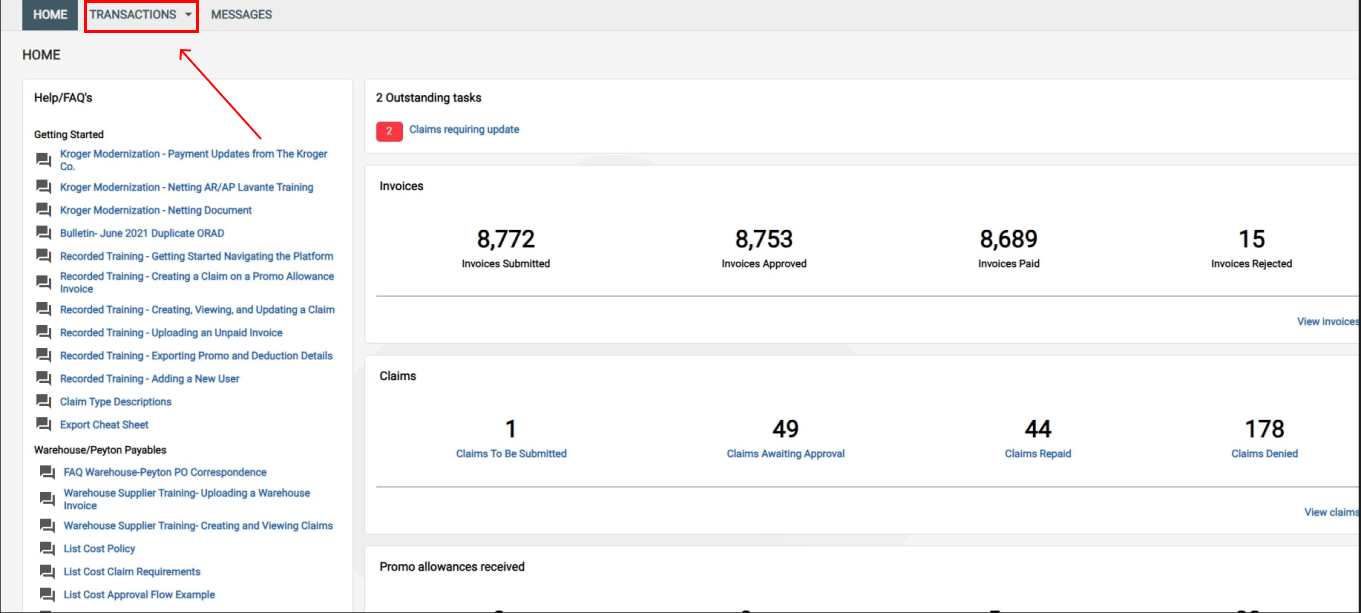Image resolution: width=1361 pixels, height=613 pixels.
Task: Open Uploading an Unpaid Invoice training
Action: tap(171, 333)
